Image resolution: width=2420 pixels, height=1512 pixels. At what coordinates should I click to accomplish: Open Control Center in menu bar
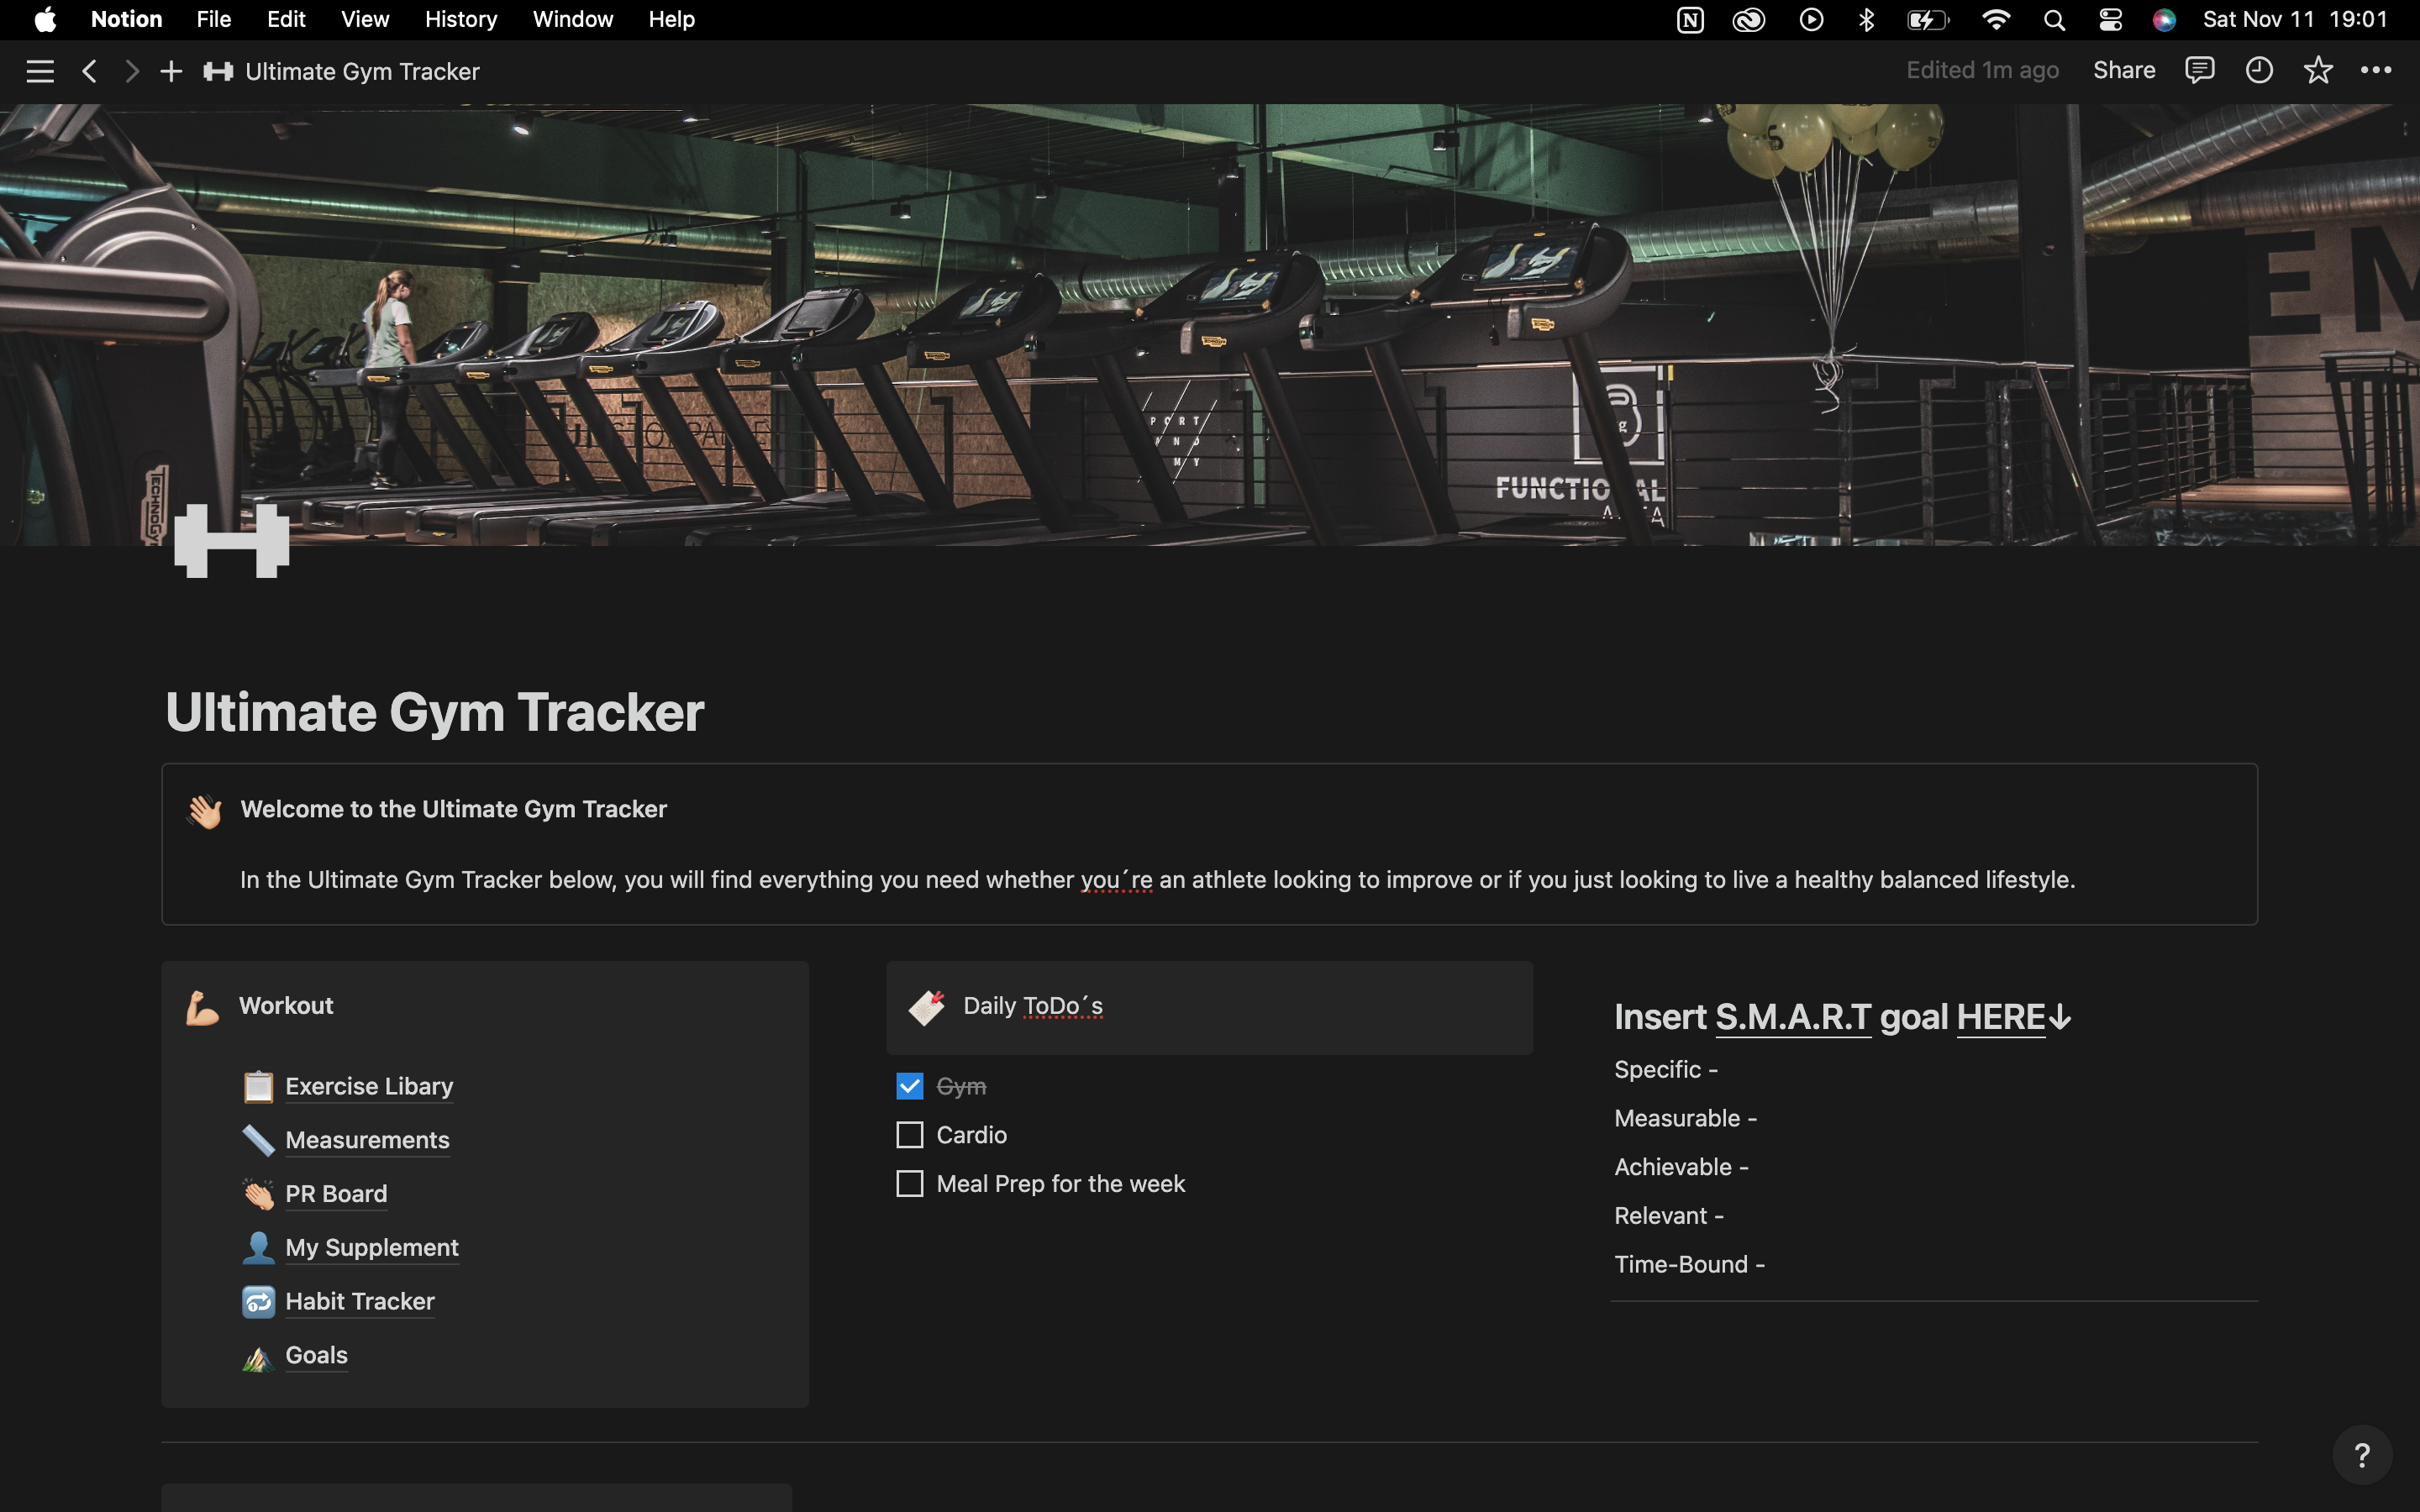(2110, 20)
